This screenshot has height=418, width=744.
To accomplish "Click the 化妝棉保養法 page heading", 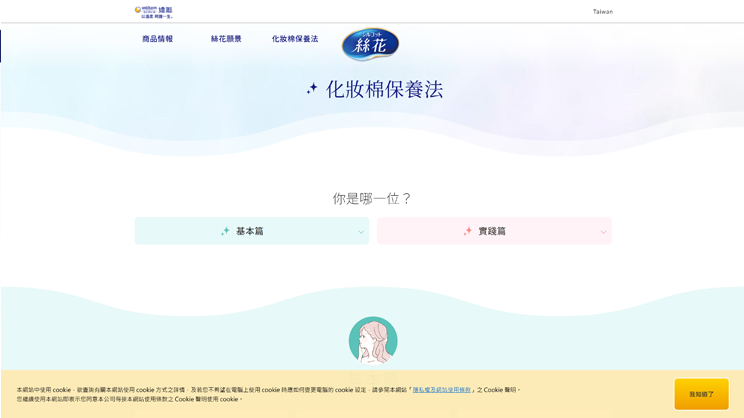I will coord(384,90).
